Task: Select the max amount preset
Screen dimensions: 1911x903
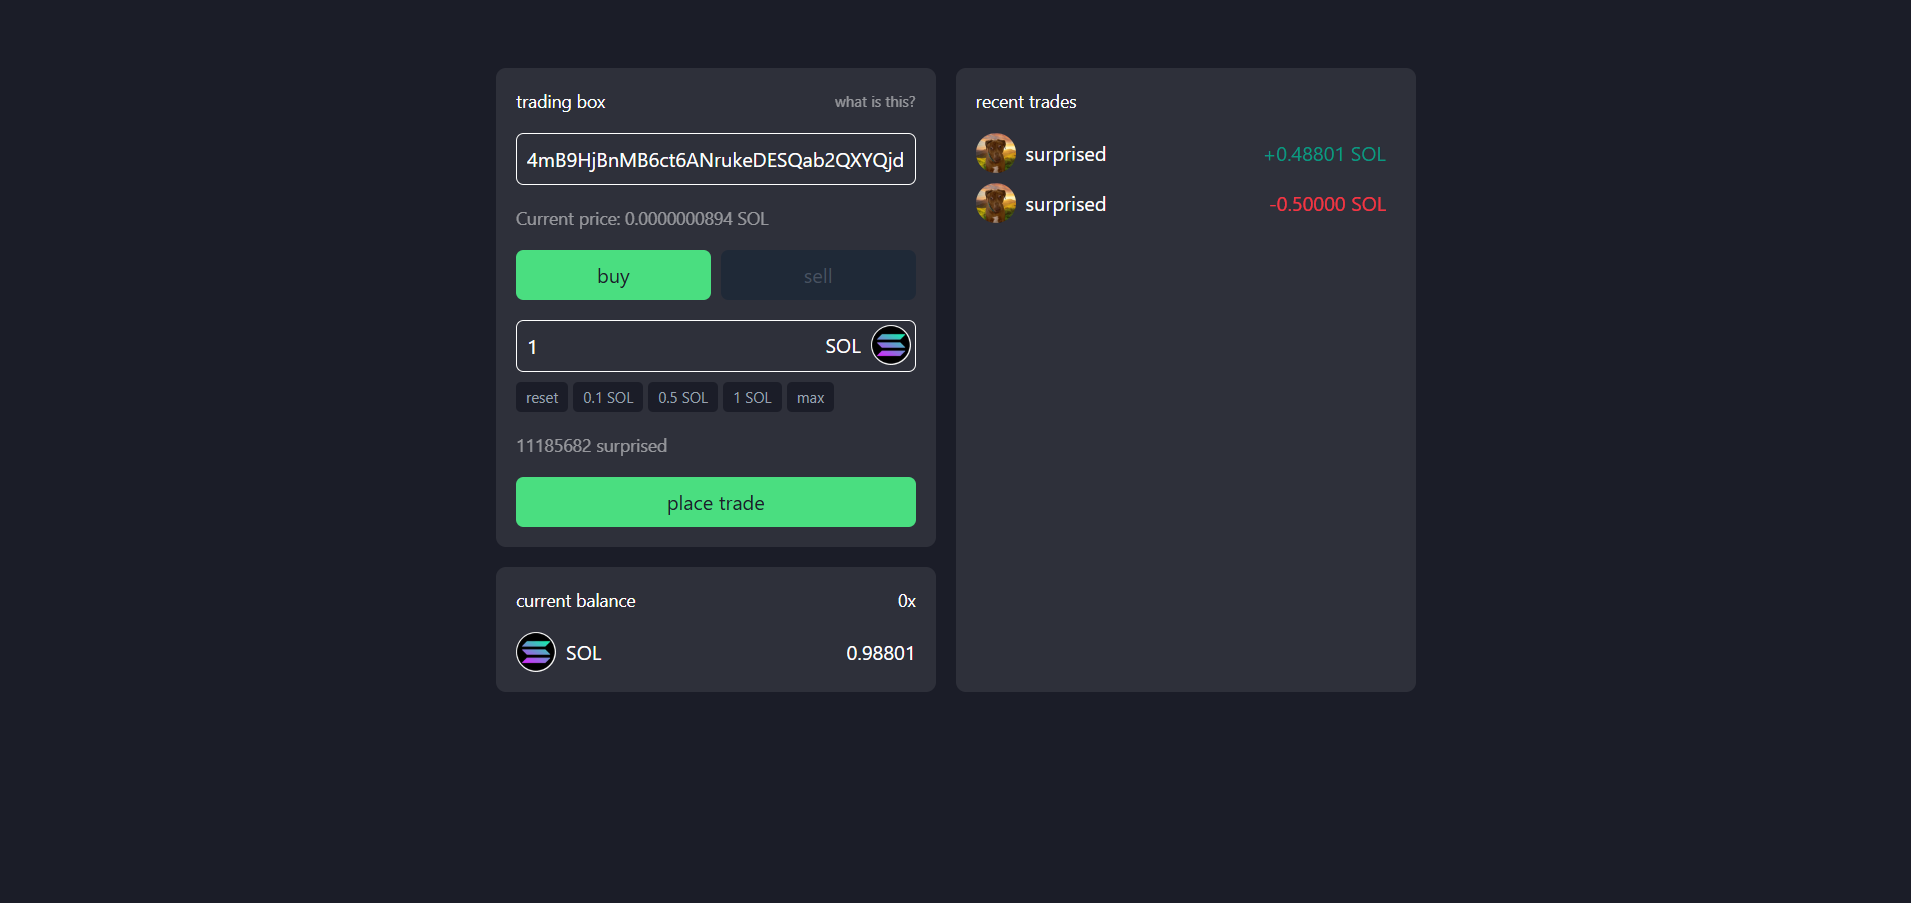Action: 810,398
